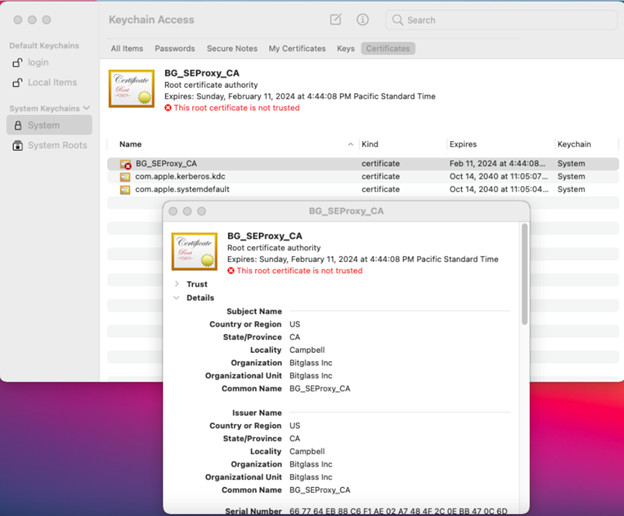Click the compose new keychain item icon
The height and width of the screenshot is (516, 624).
[x=336, y=20]
